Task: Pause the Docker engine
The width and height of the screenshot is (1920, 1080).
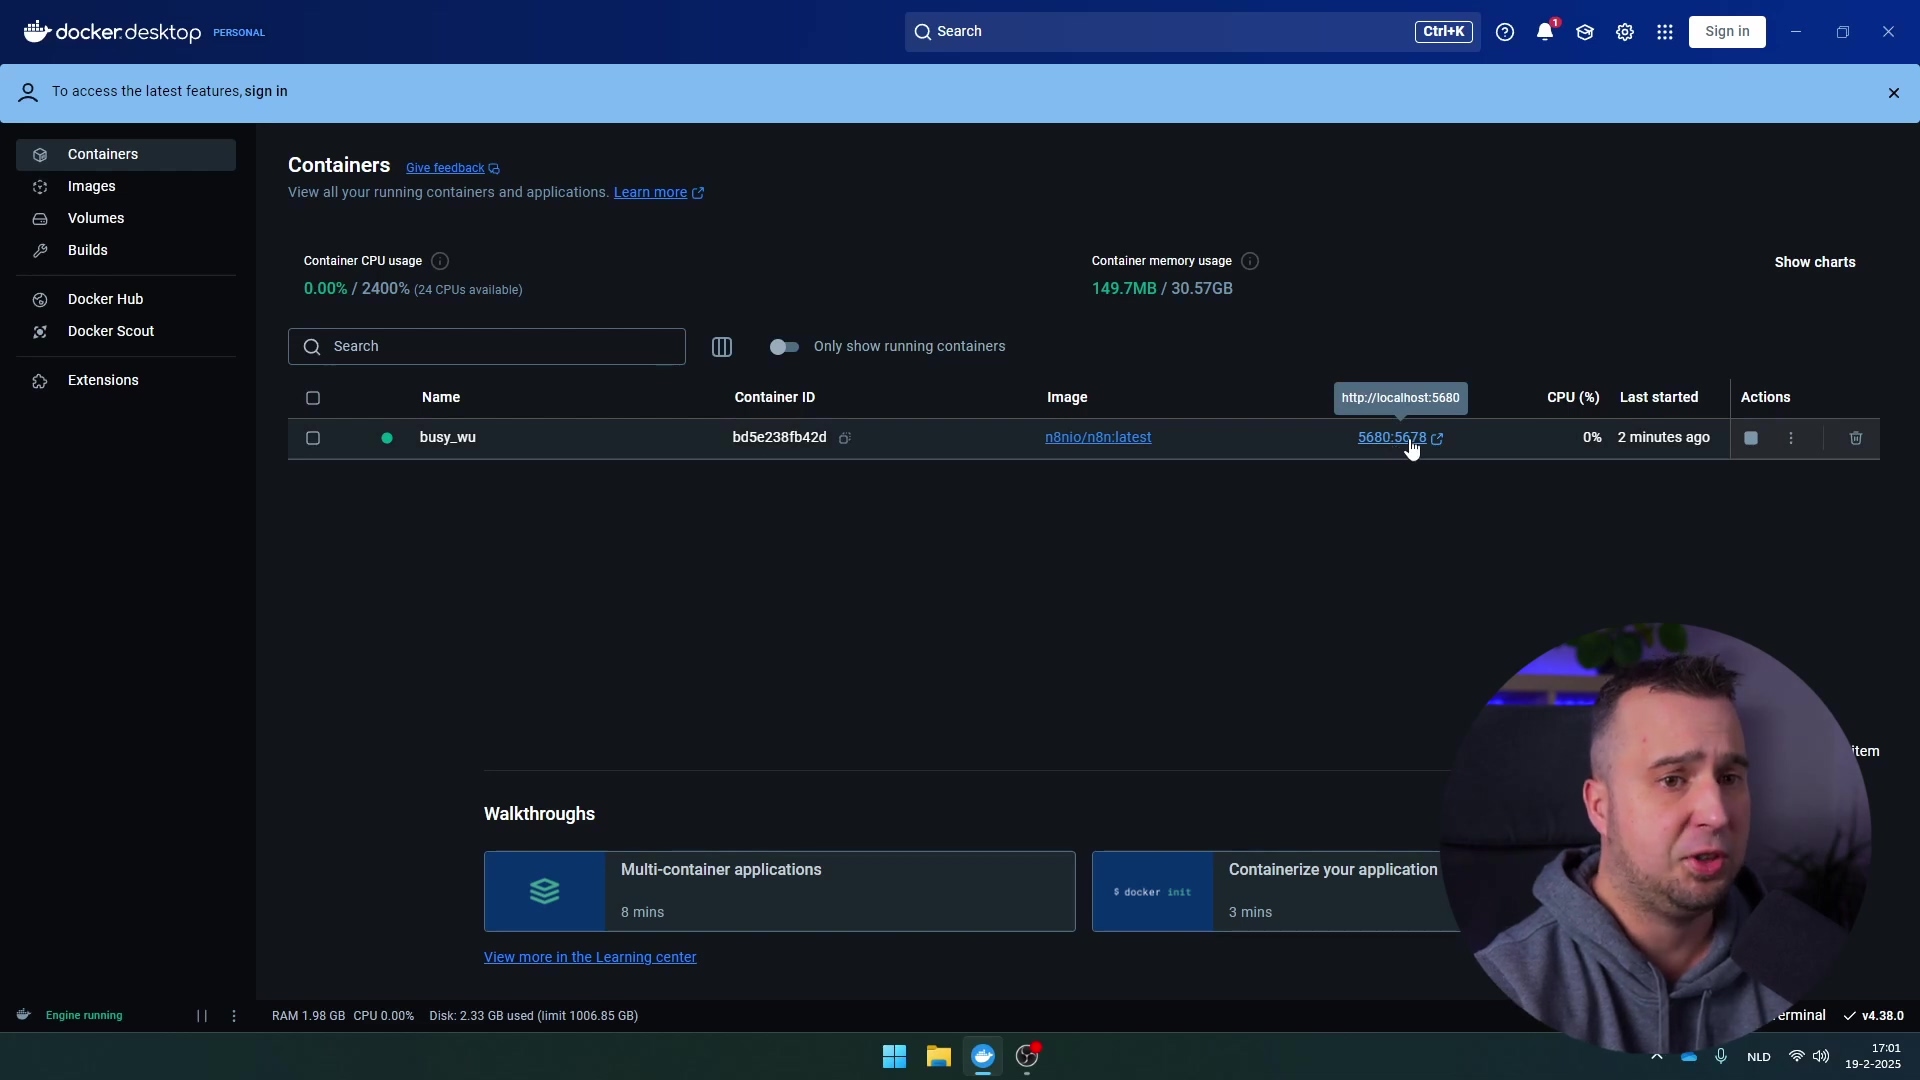Action: 202,1016
